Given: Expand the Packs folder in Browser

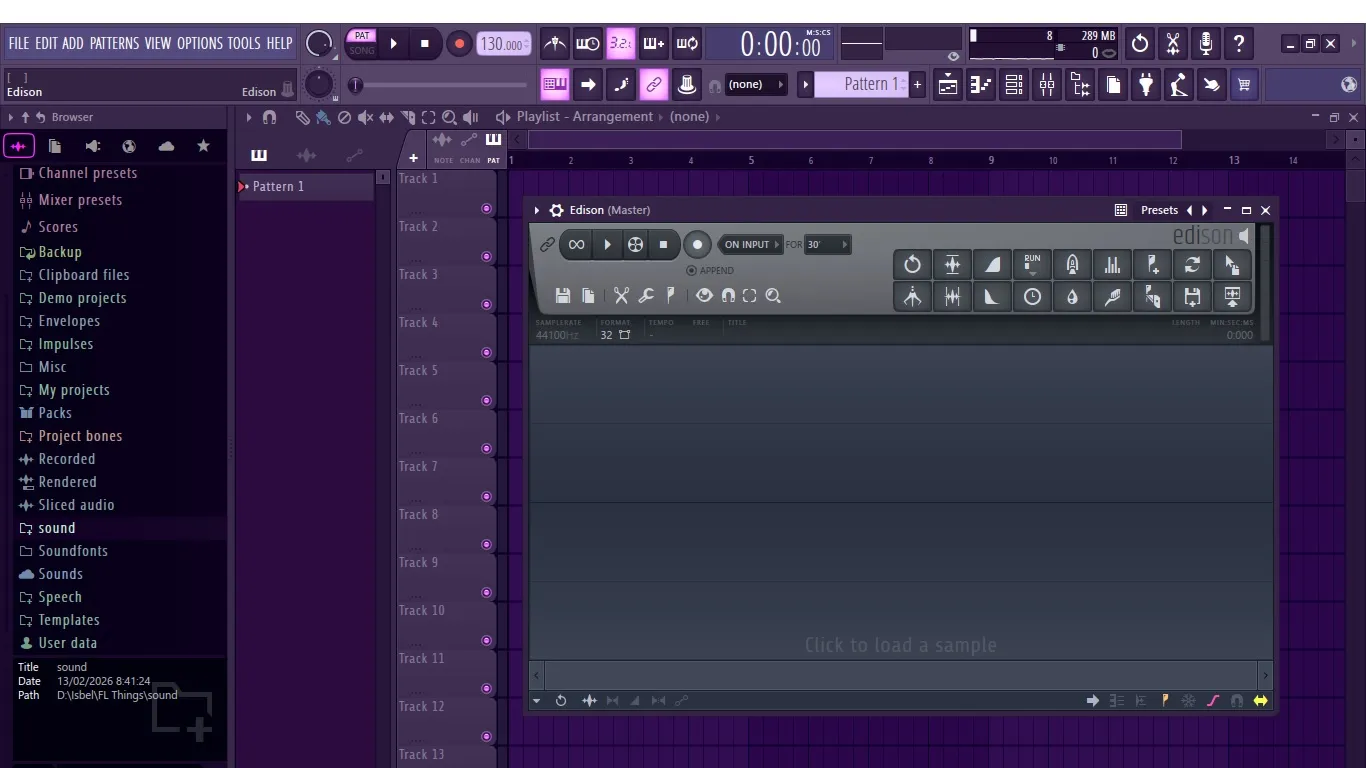Looking at the screenshot, I should [45, 413].
